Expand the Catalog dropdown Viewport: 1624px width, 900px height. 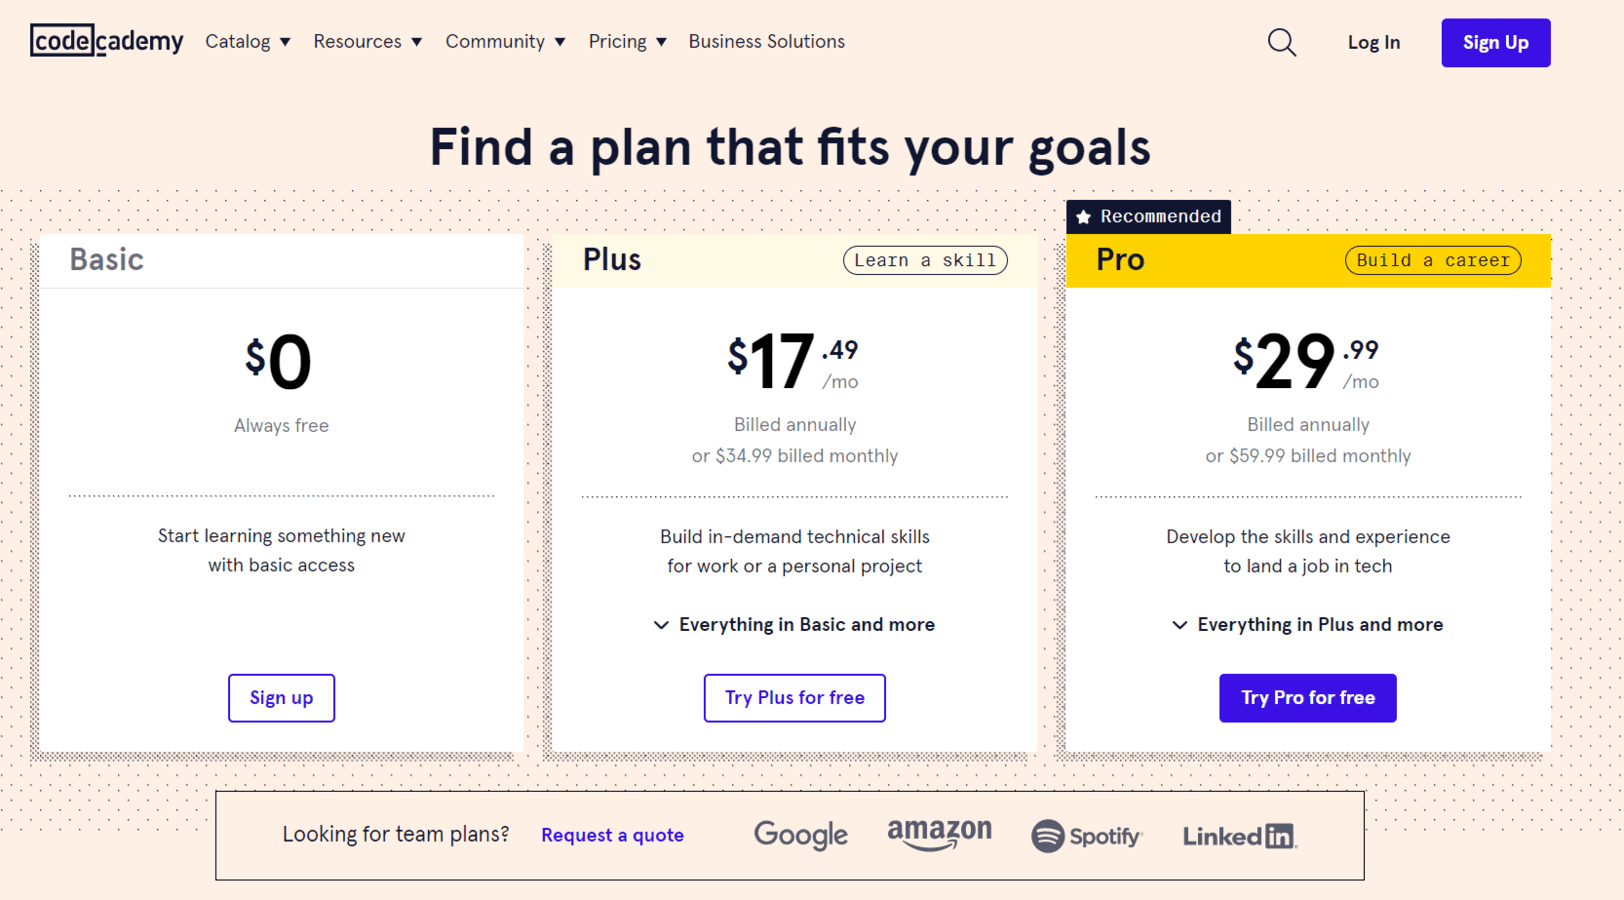point(247,41)
